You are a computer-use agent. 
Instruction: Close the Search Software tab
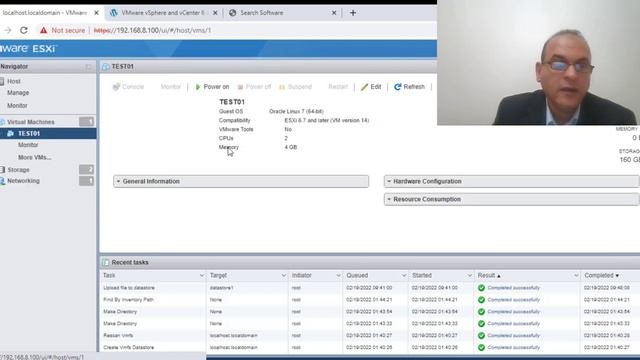point(334,13)
